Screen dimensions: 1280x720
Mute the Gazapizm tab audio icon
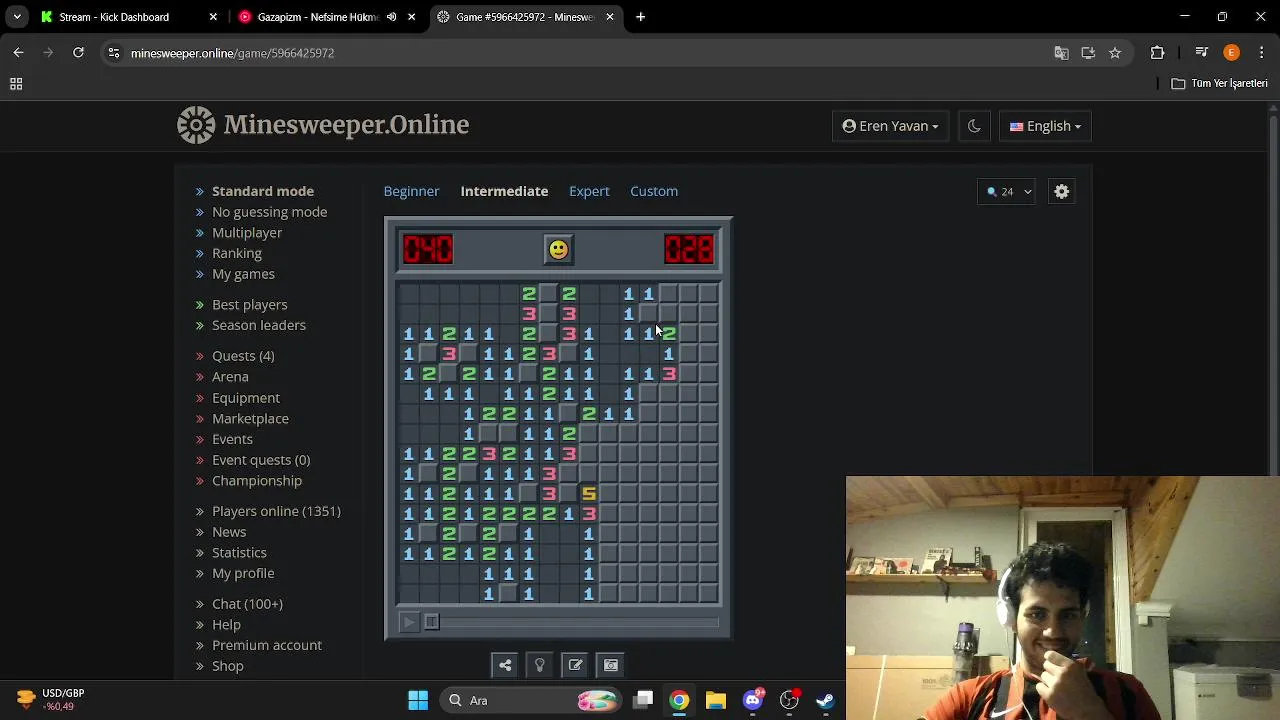pos(391,17)
